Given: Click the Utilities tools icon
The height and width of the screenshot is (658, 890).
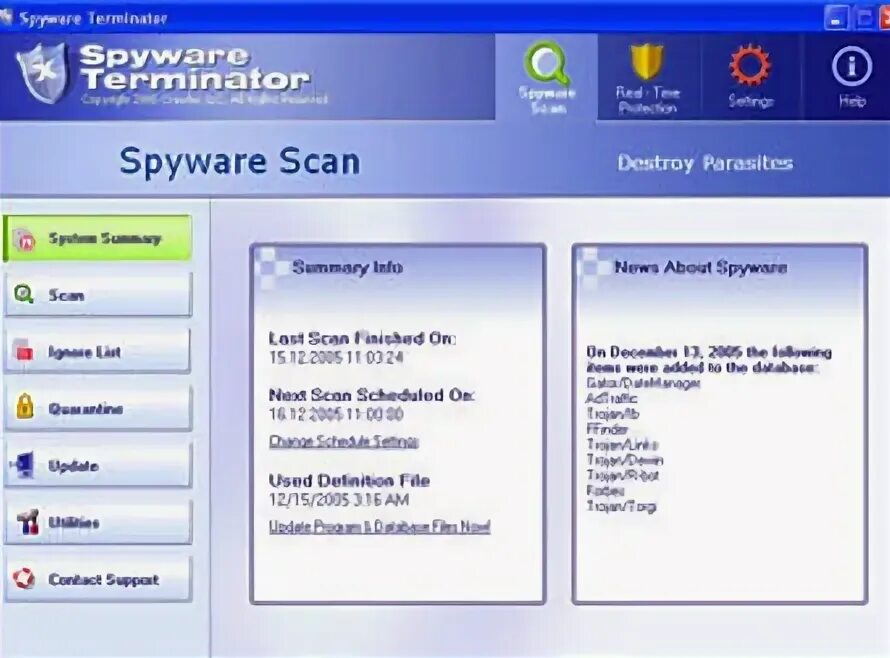Looking at the screenshot, I should point(27,521).
